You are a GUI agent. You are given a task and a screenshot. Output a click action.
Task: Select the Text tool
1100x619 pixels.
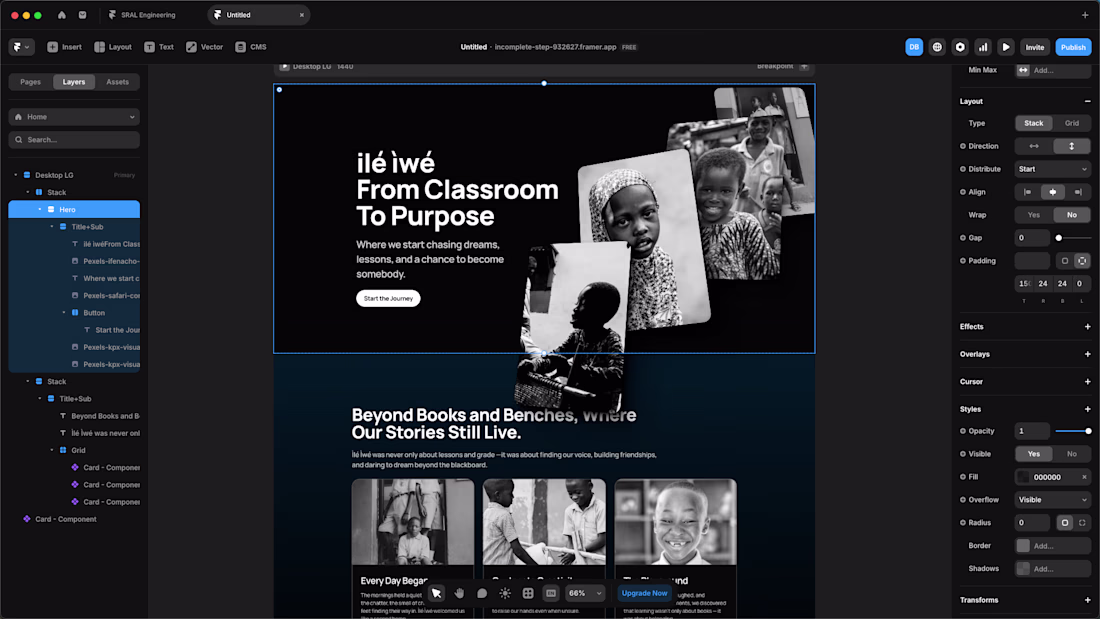(x=159, y=47)
